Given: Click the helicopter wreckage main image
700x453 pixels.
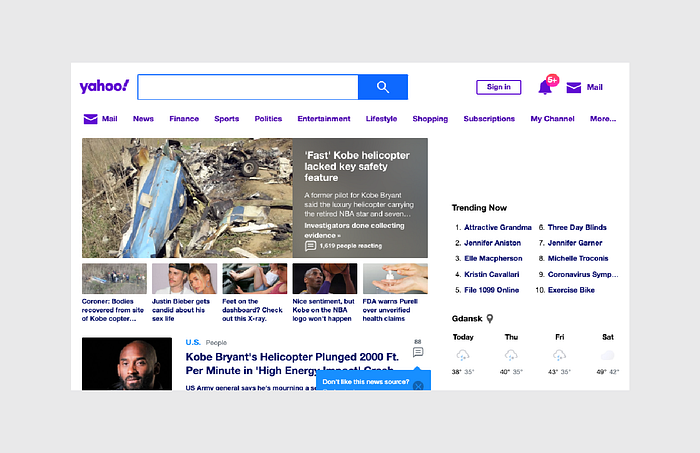Looking at the screenshot, I should [x=188, y=198].
